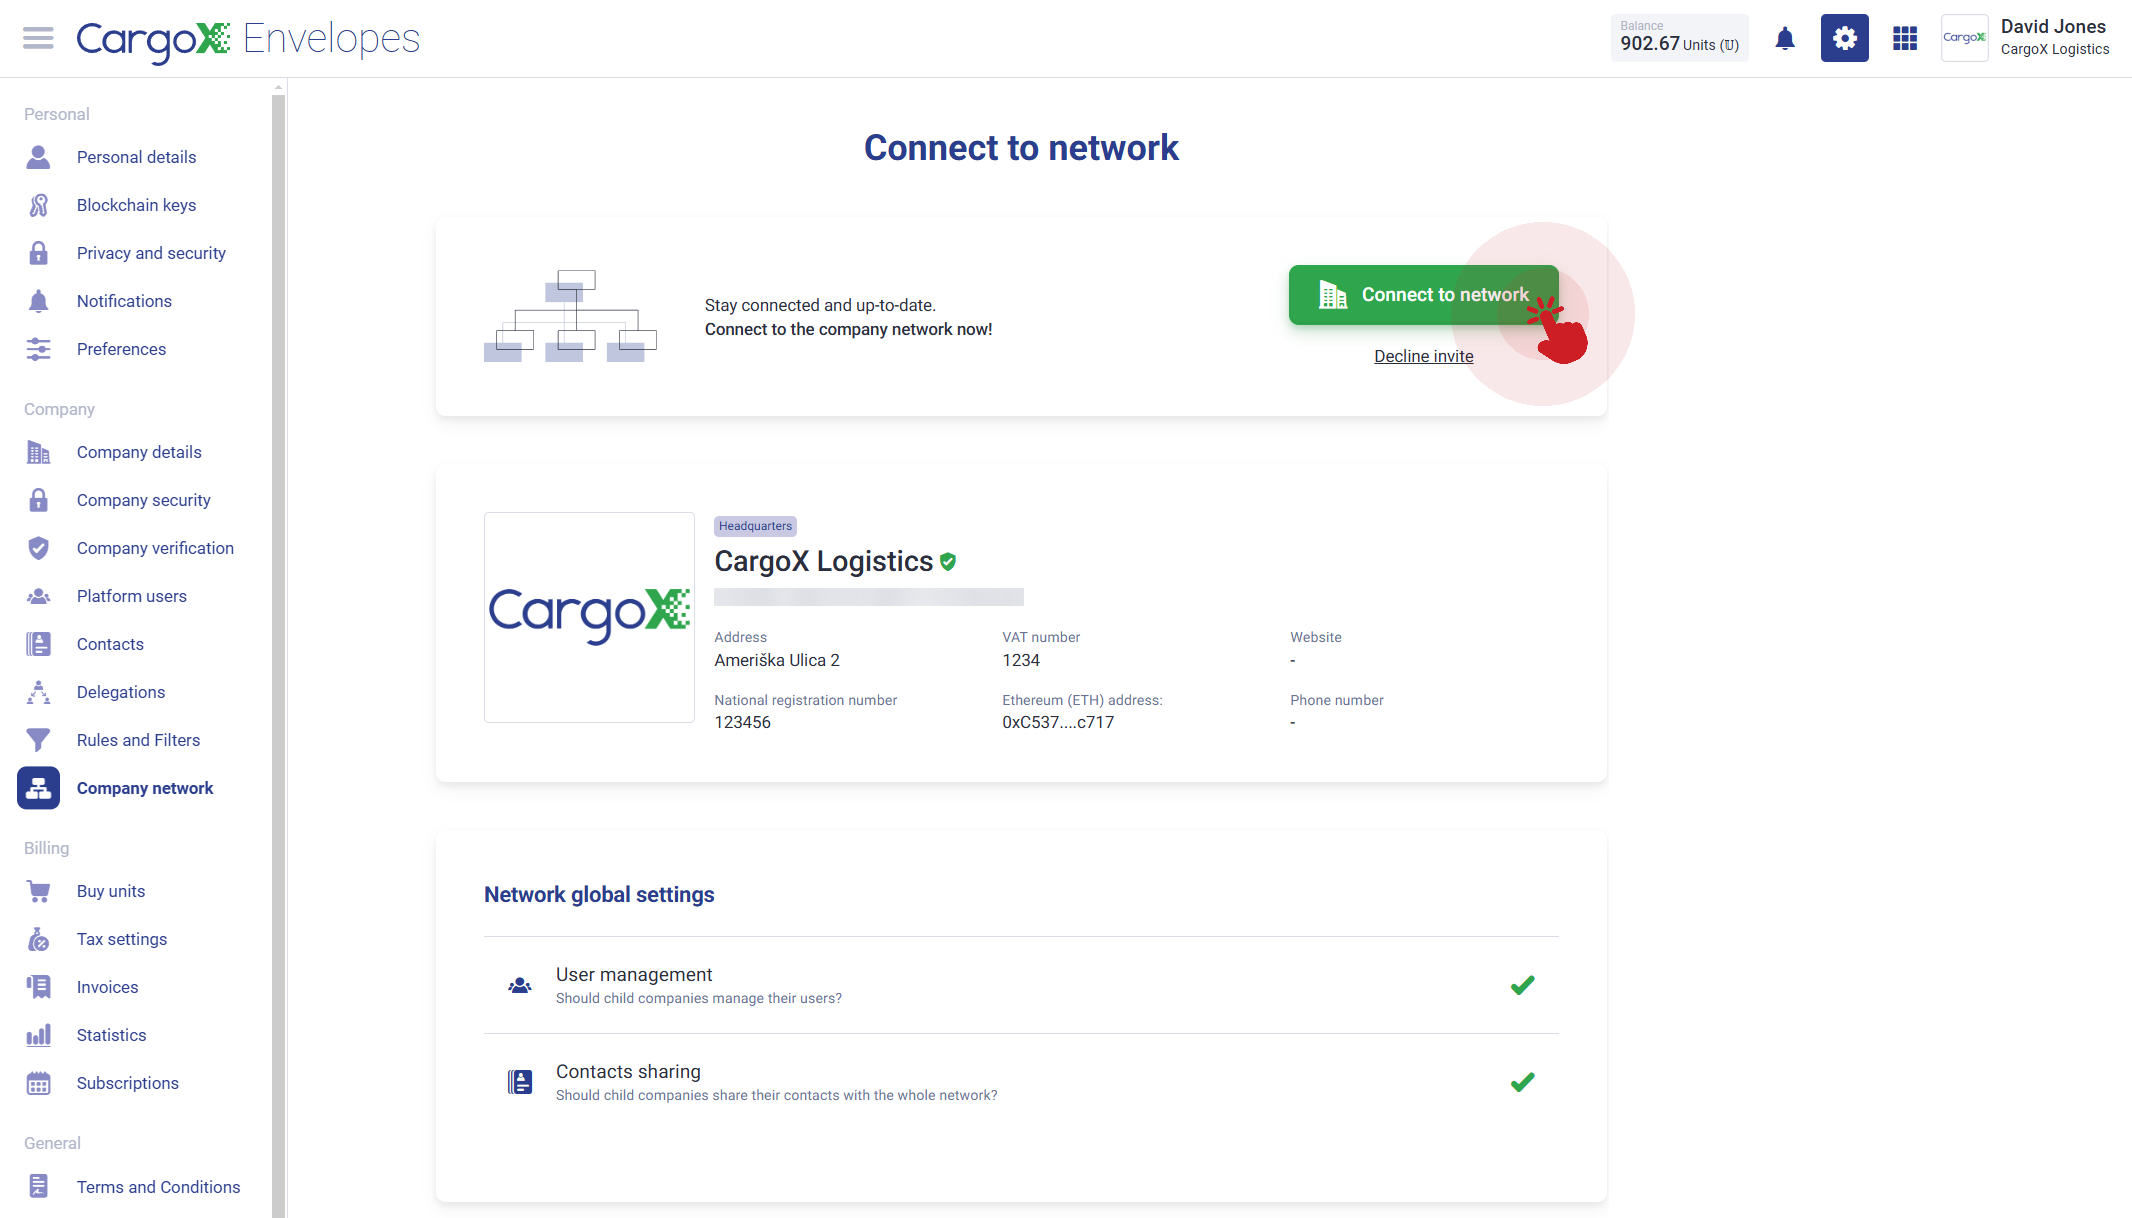Open Delegations menu item
The width and height of the screenshot is (2132, 1218).
(121, 692)
